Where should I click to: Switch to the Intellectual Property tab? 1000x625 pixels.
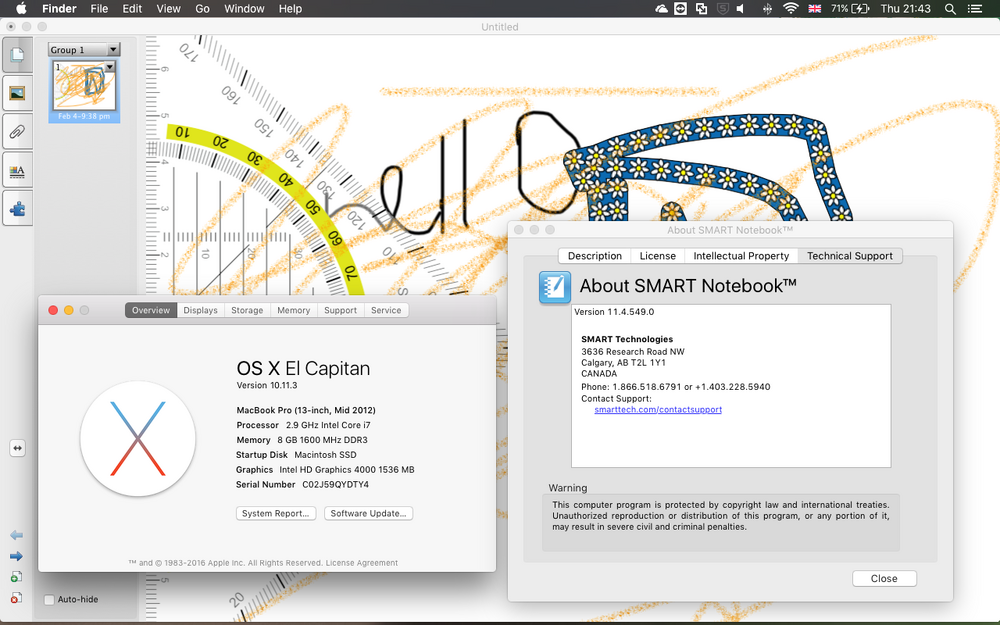[741, 256]
